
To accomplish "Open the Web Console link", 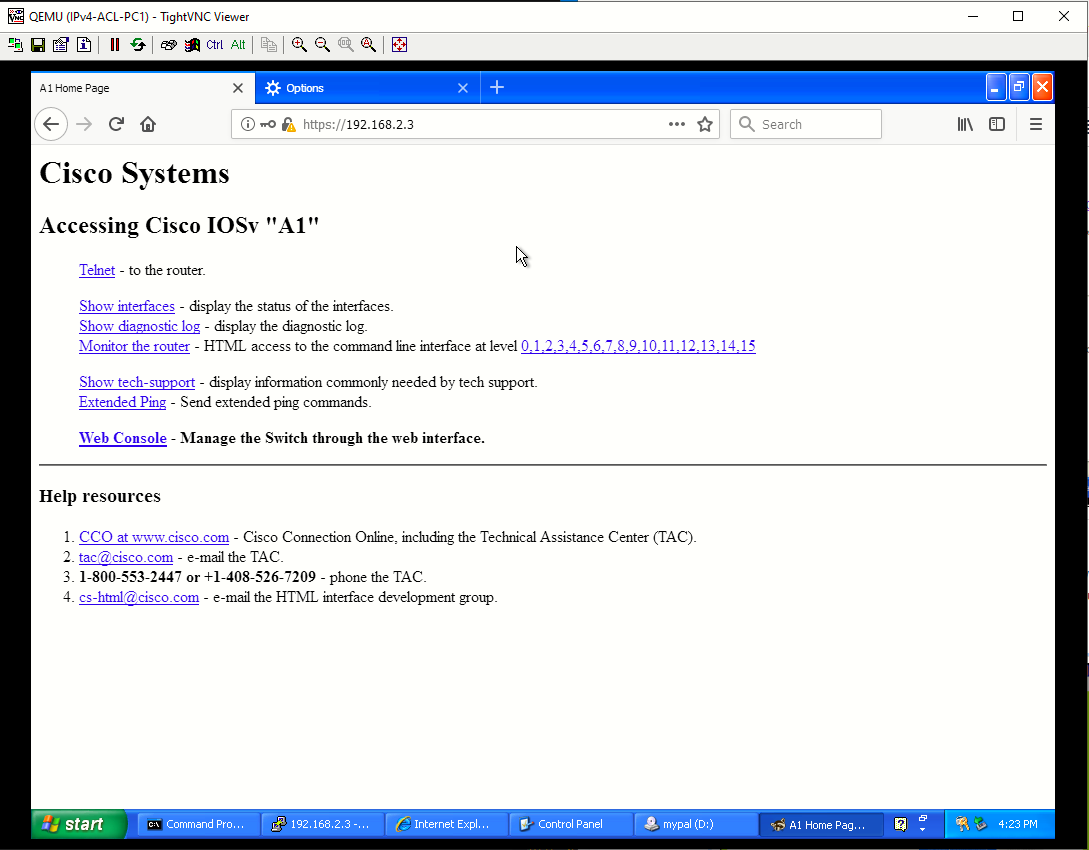I will coord(123,438).
